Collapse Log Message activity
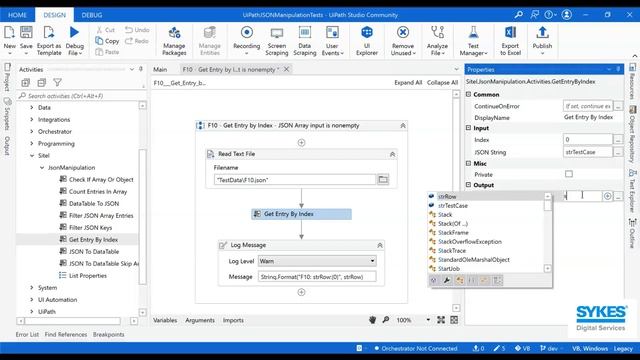The image size is (640, 360). click(x=380, y=245)
